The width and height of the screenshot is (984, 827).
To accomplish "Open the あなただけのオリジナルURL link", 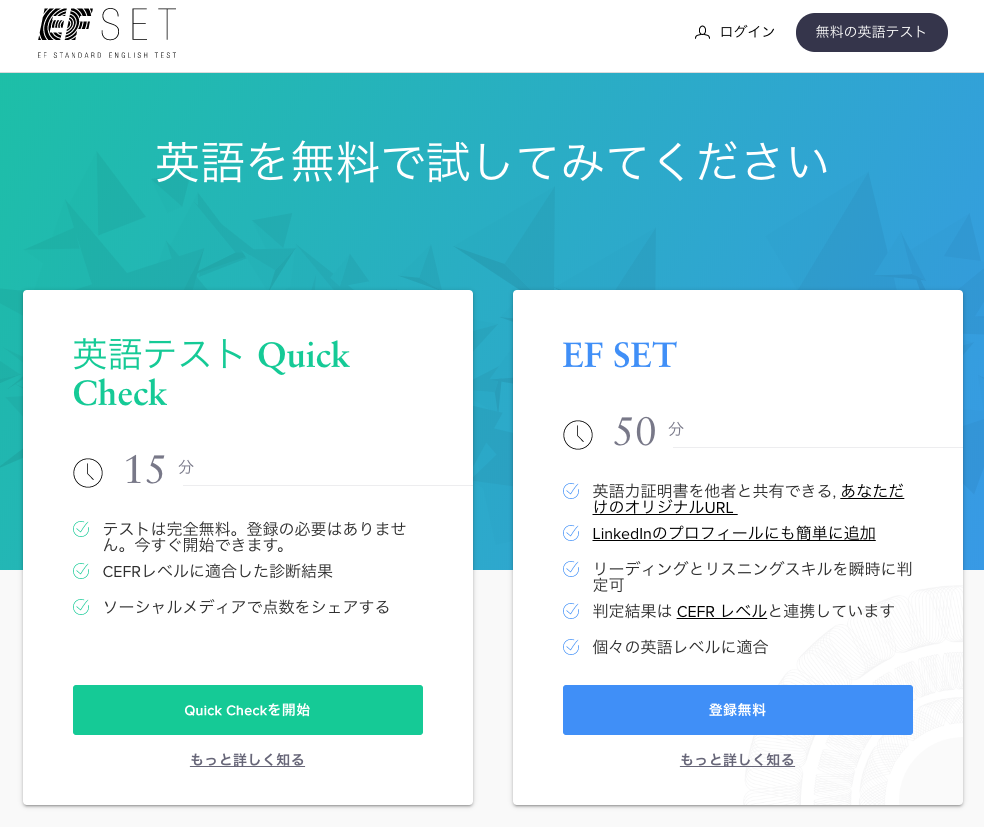I will pos(748,499).
